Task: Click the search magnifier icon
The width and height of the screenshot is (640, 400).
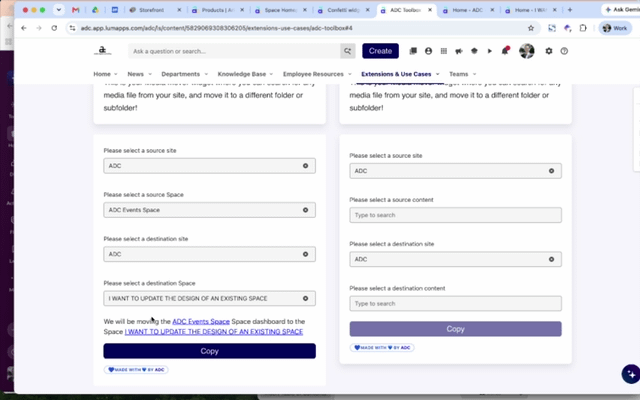Action: tap(348, 51)
